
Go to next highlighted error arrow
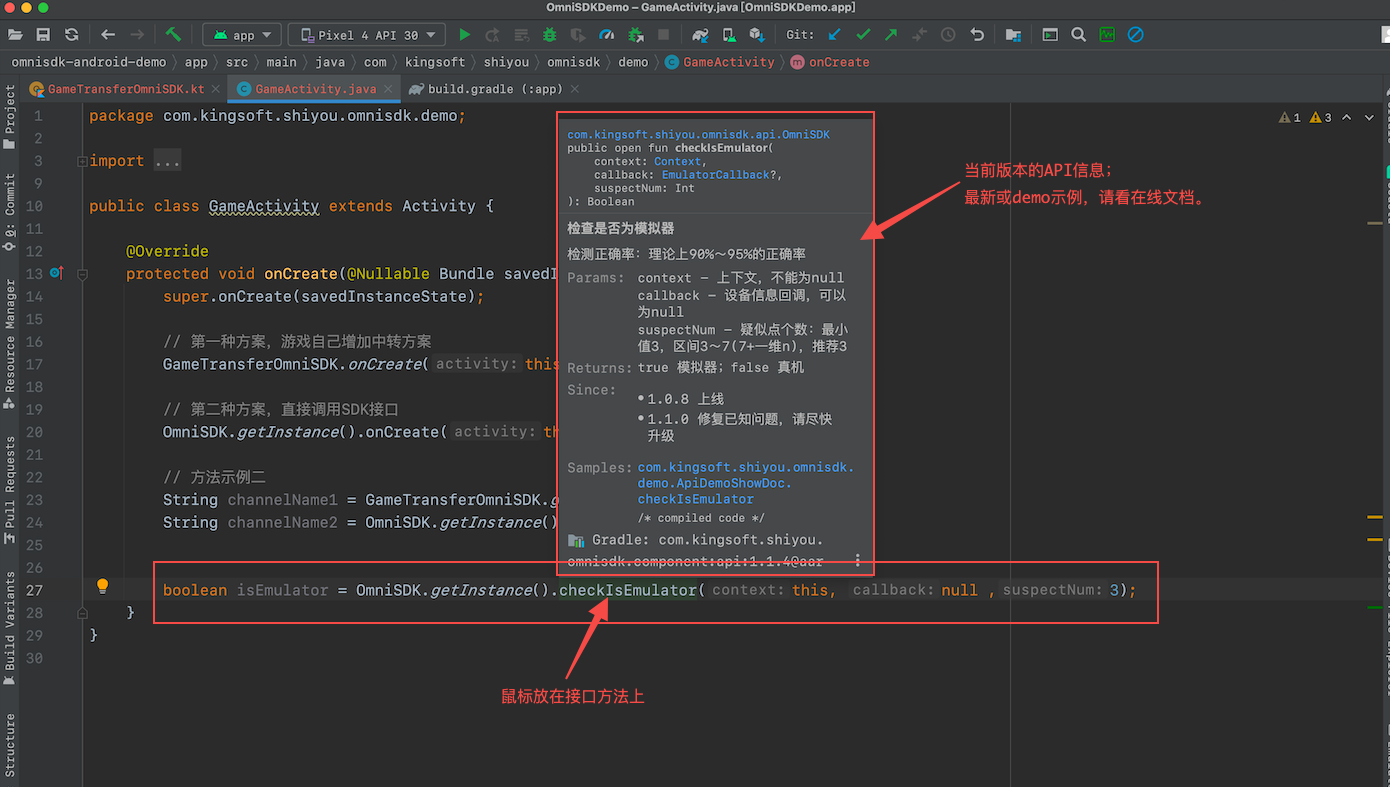(1369, 117)
